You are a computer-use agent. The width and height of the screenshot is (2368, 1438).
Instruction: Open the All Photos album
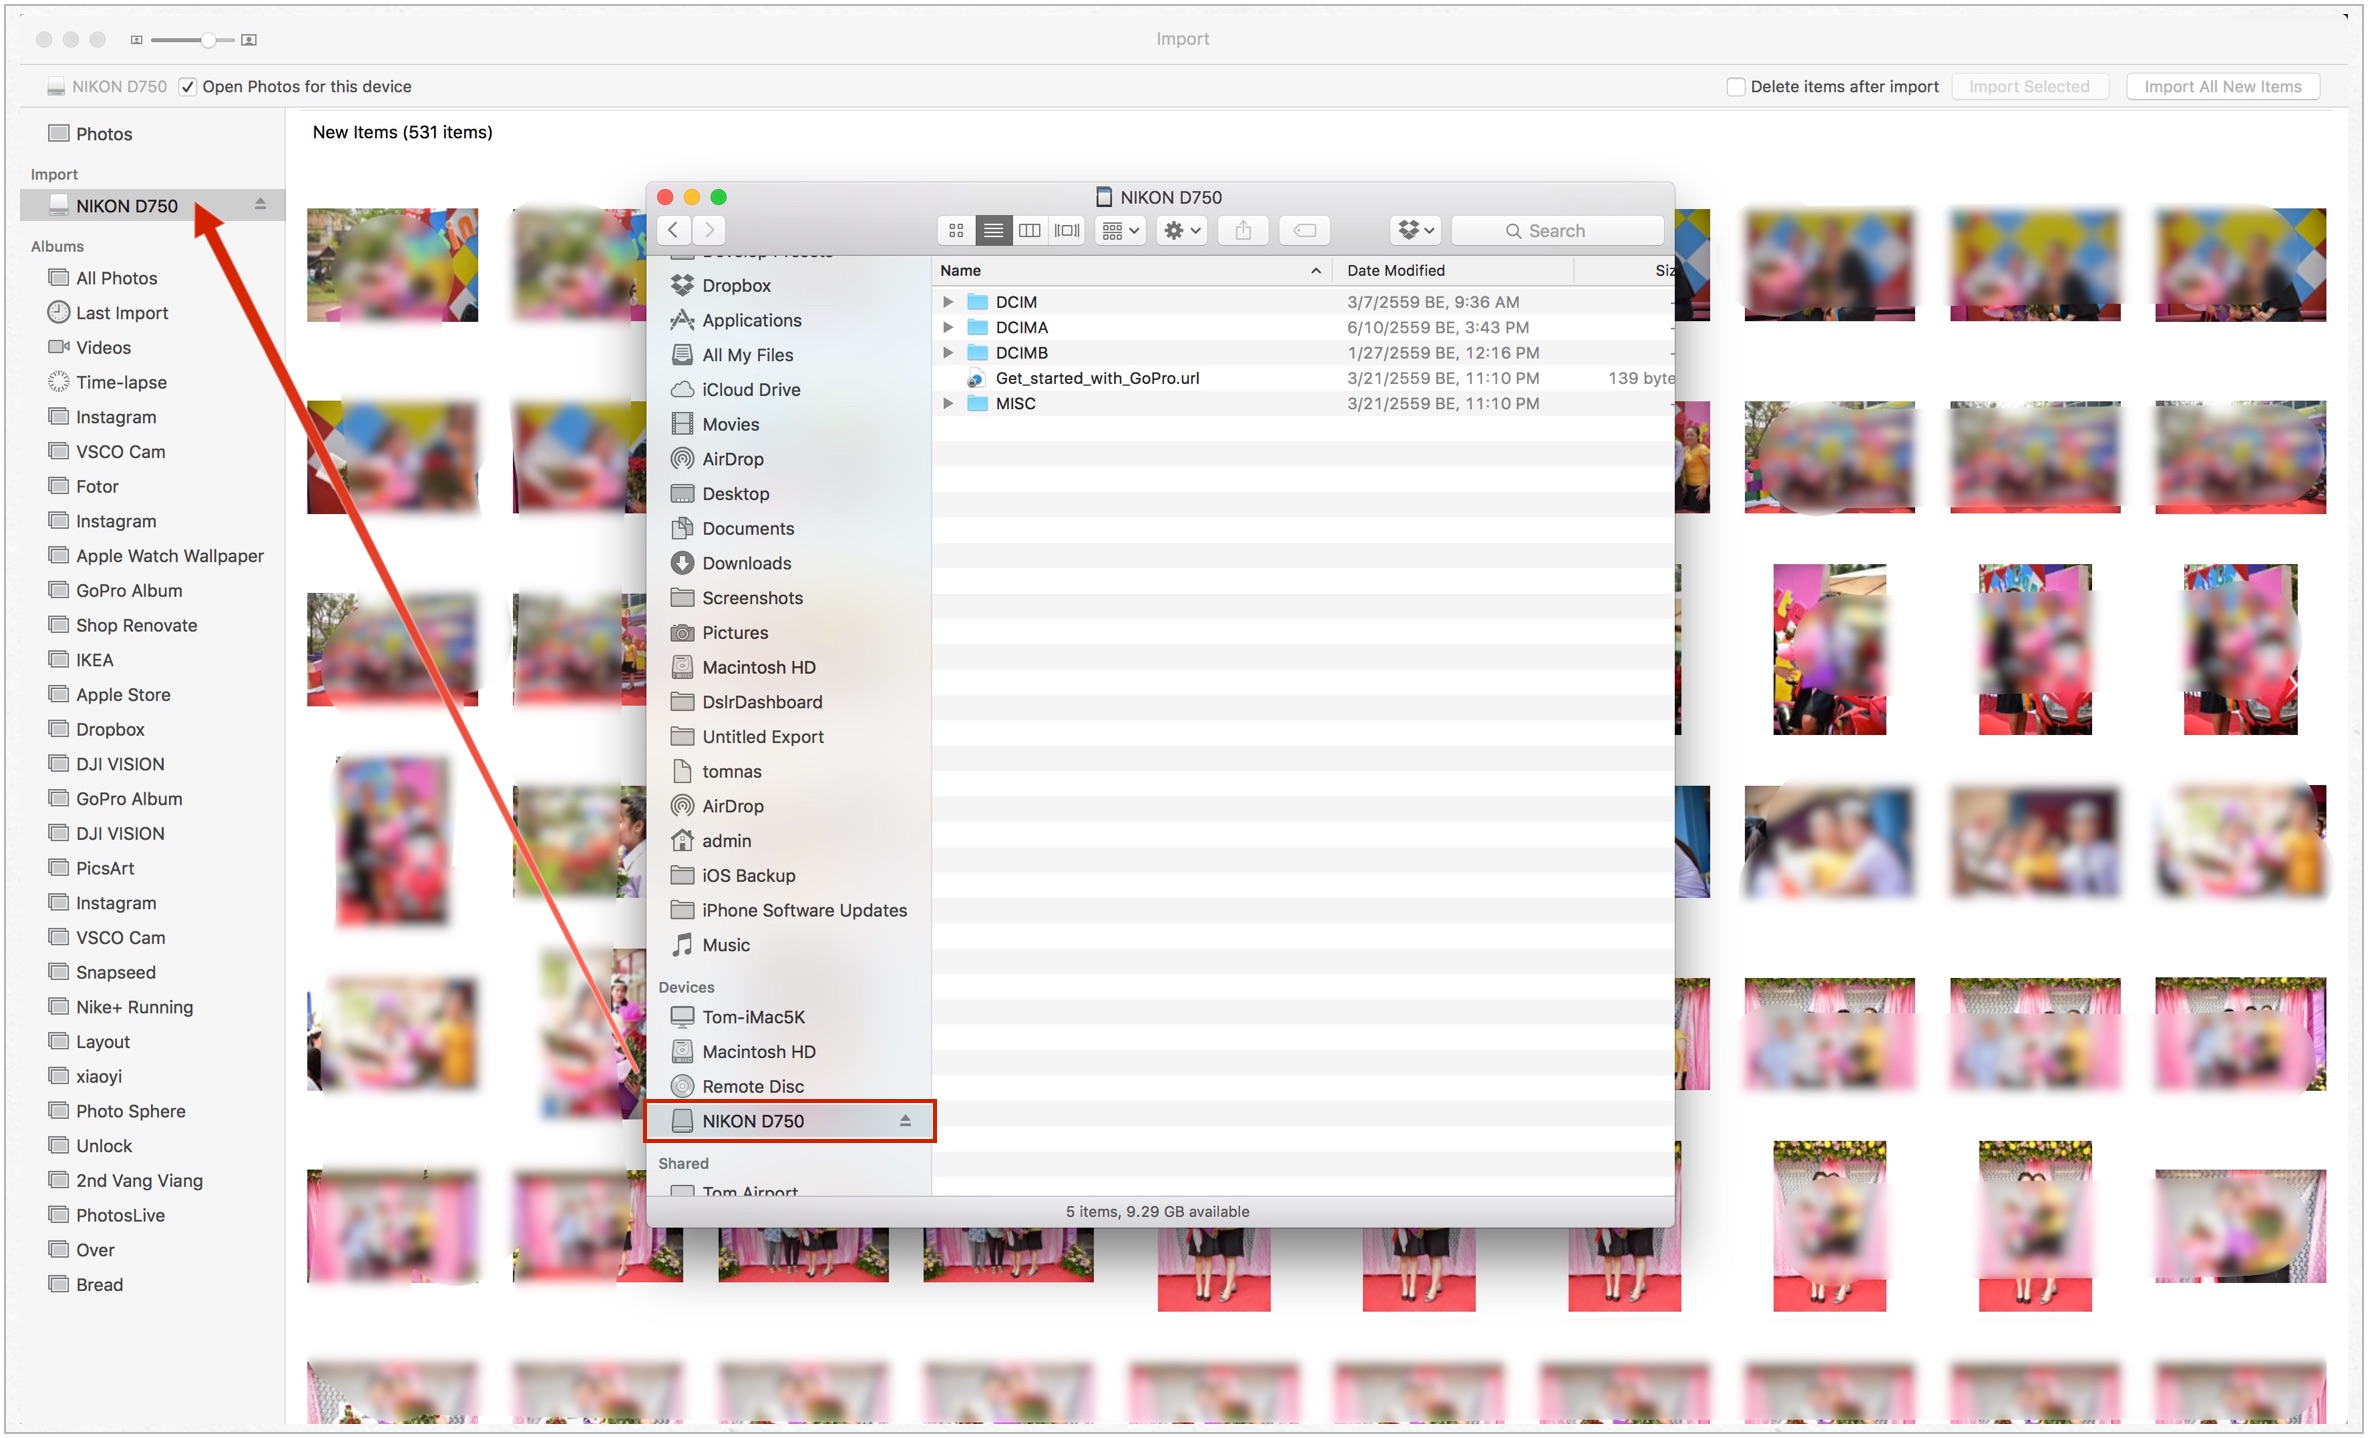[x=116, y=278]
